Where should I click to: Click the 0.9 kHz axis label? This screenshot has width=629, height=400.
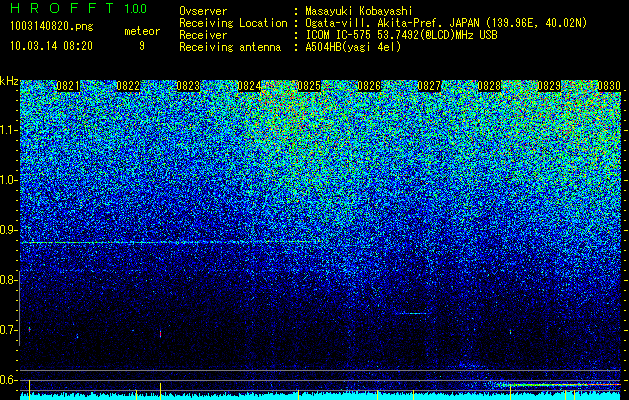tap(8, 230)
